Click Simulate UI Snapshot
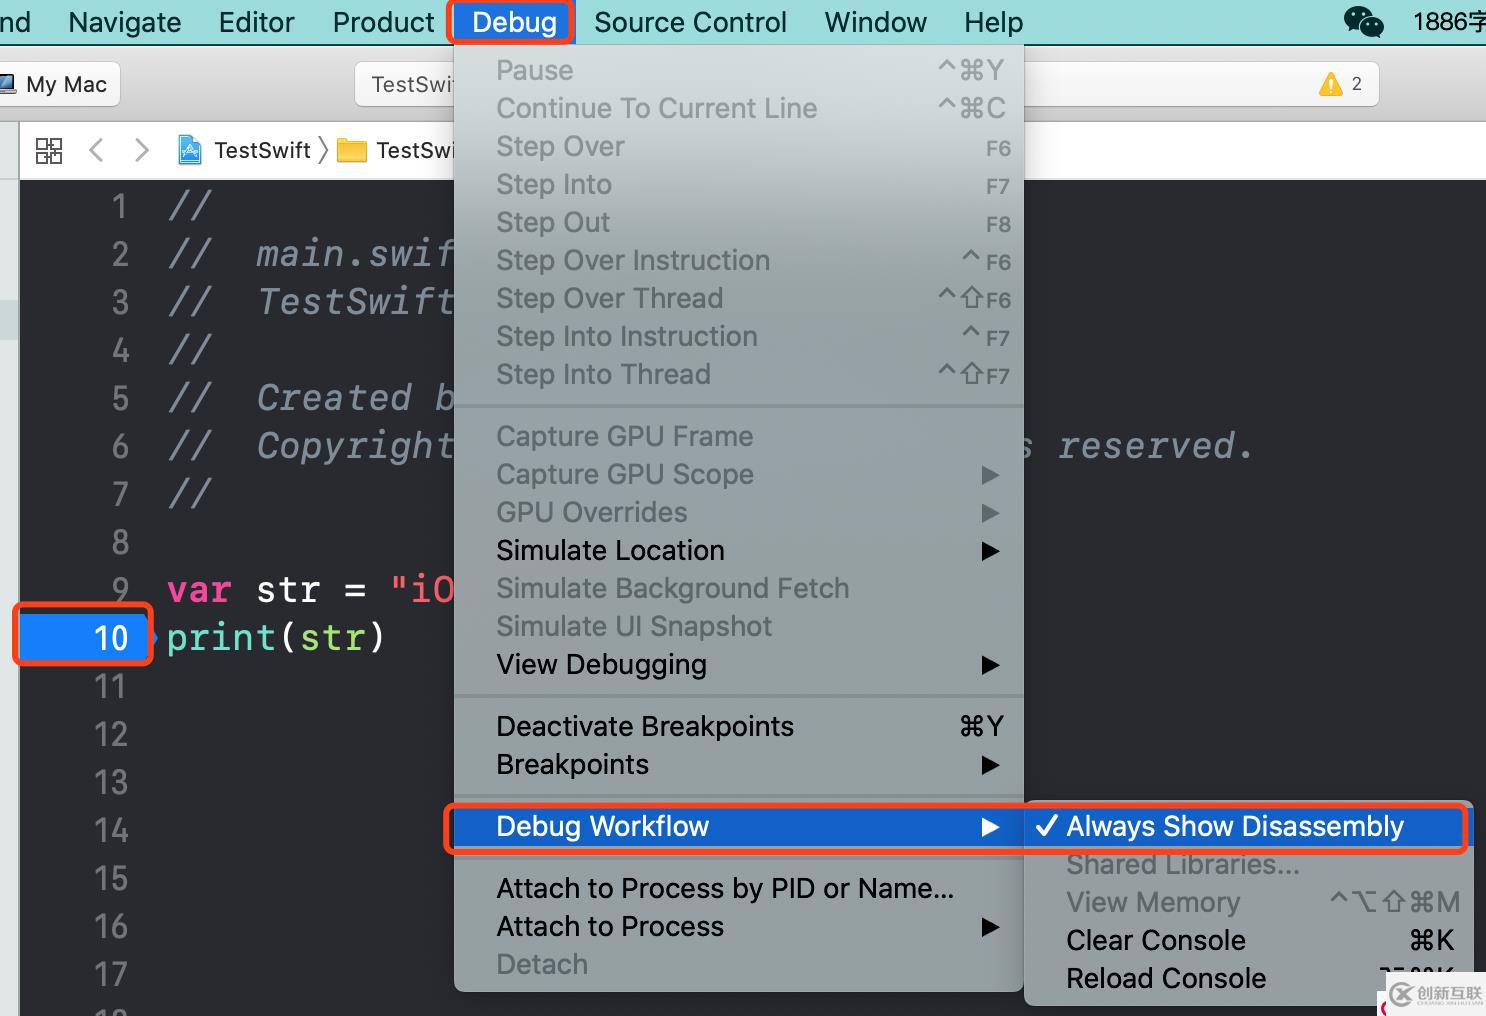This screenshot has width=1486, height=1016. tap(738, 626)
